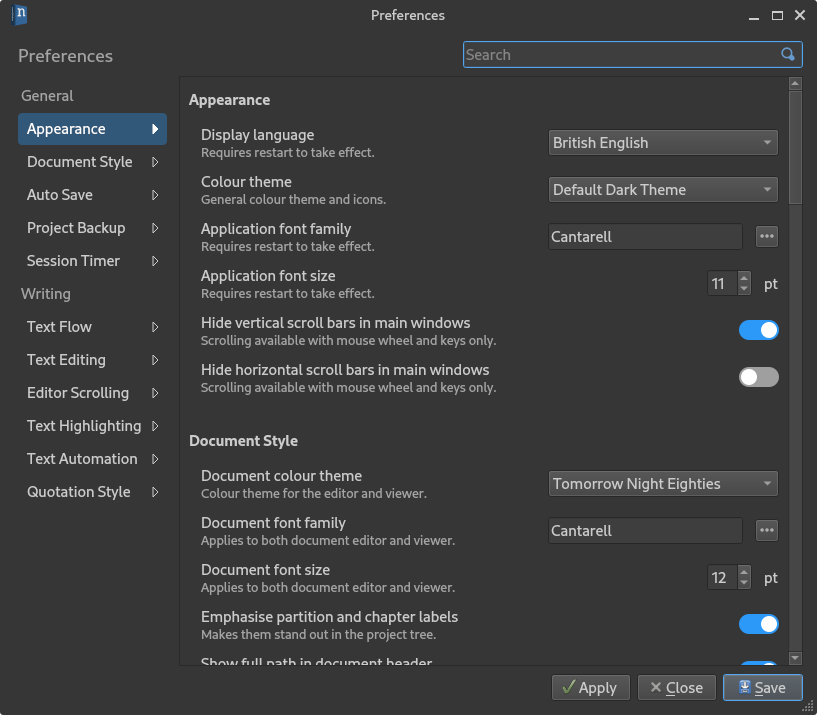This screenshot has width=817, height=715.
Task: Open the Display language dropdown
Action: pos(663,143)
